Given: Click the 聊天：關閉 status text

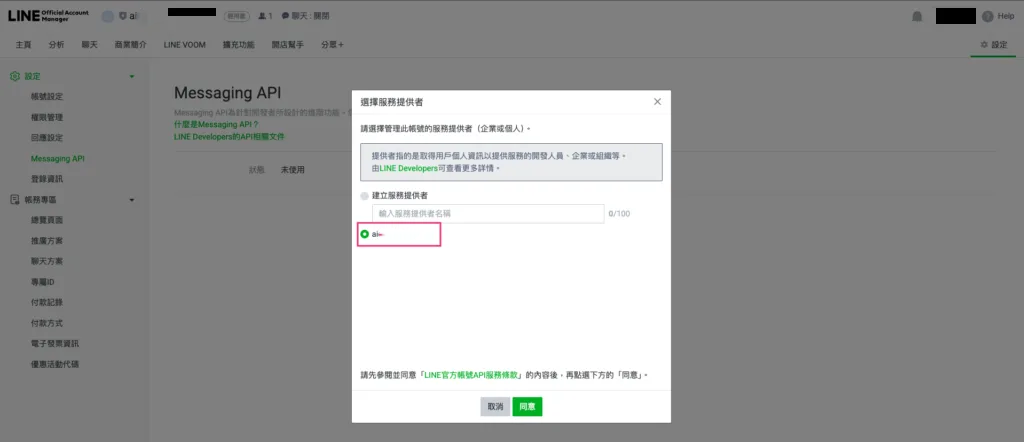Looking at the screenshot, I should click(x=310, y=16).
